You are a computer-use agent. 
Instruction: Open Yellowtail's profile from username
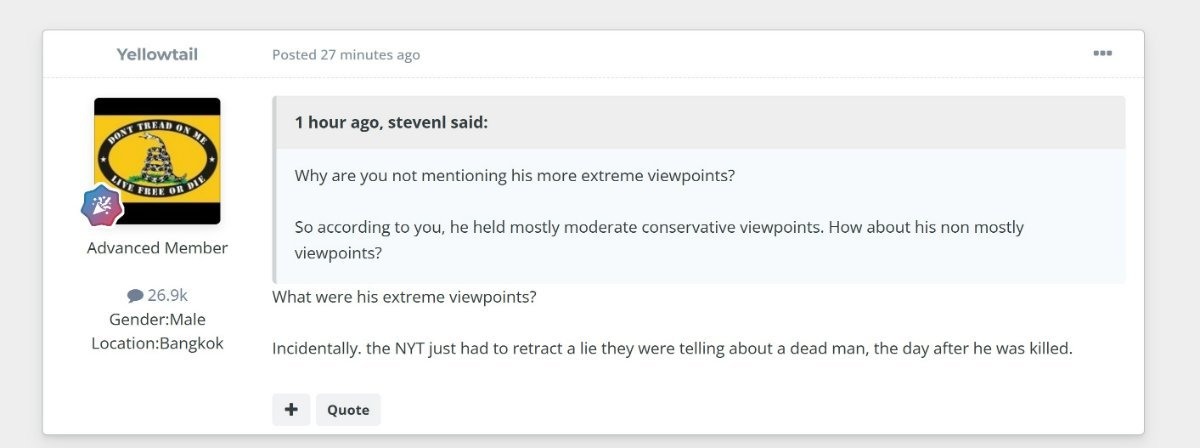tap(157, 54)
